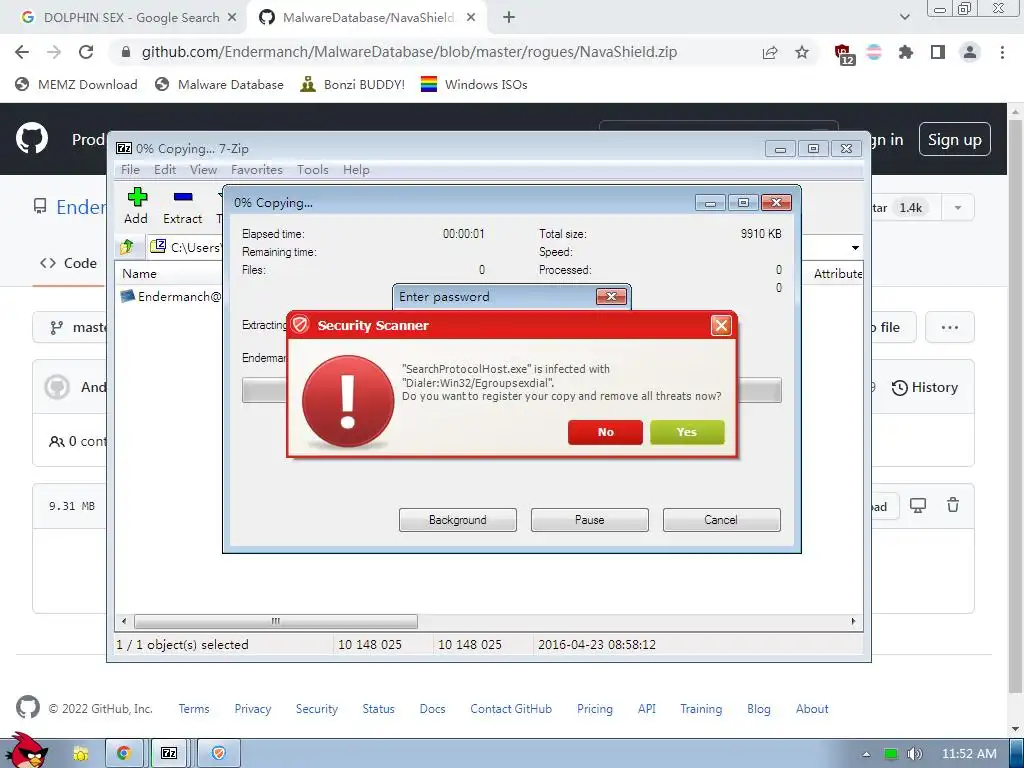Close the Security Scanner popup
Viewport: 1024px width, 768px height.
(721, 325)
